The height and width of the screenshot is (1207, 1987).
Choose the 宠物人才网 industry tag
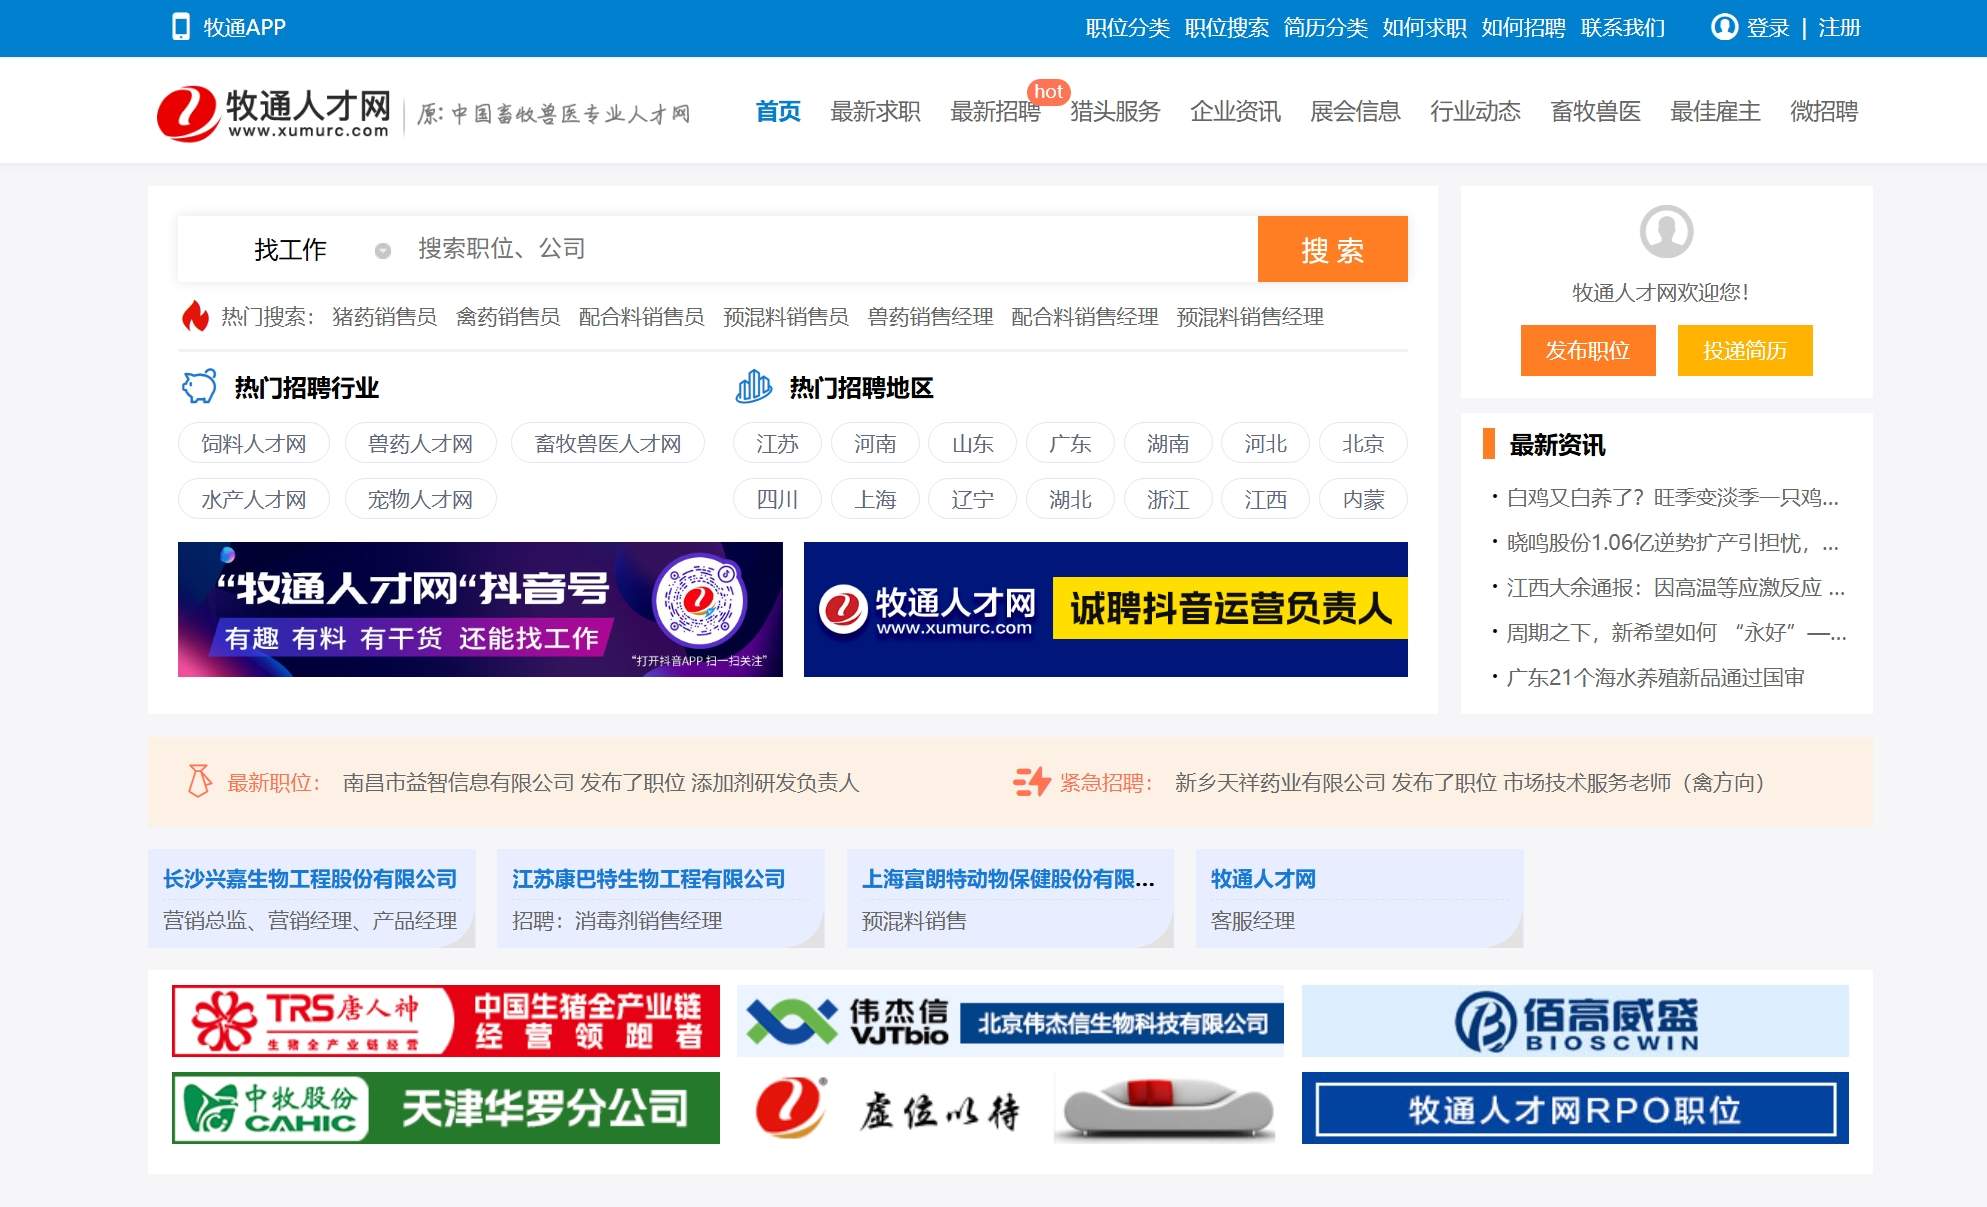[x=420, y=499]
